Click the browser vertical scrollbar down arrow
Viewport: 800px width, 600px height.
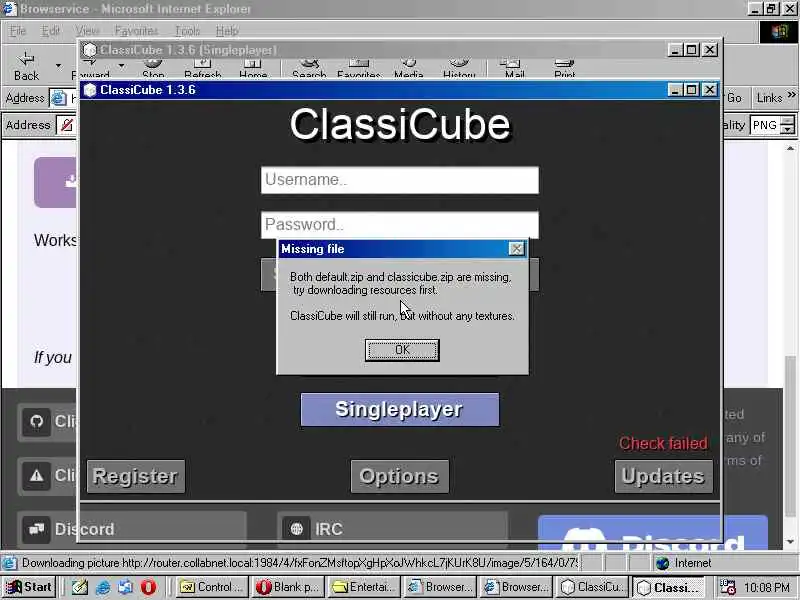[791, 542]
